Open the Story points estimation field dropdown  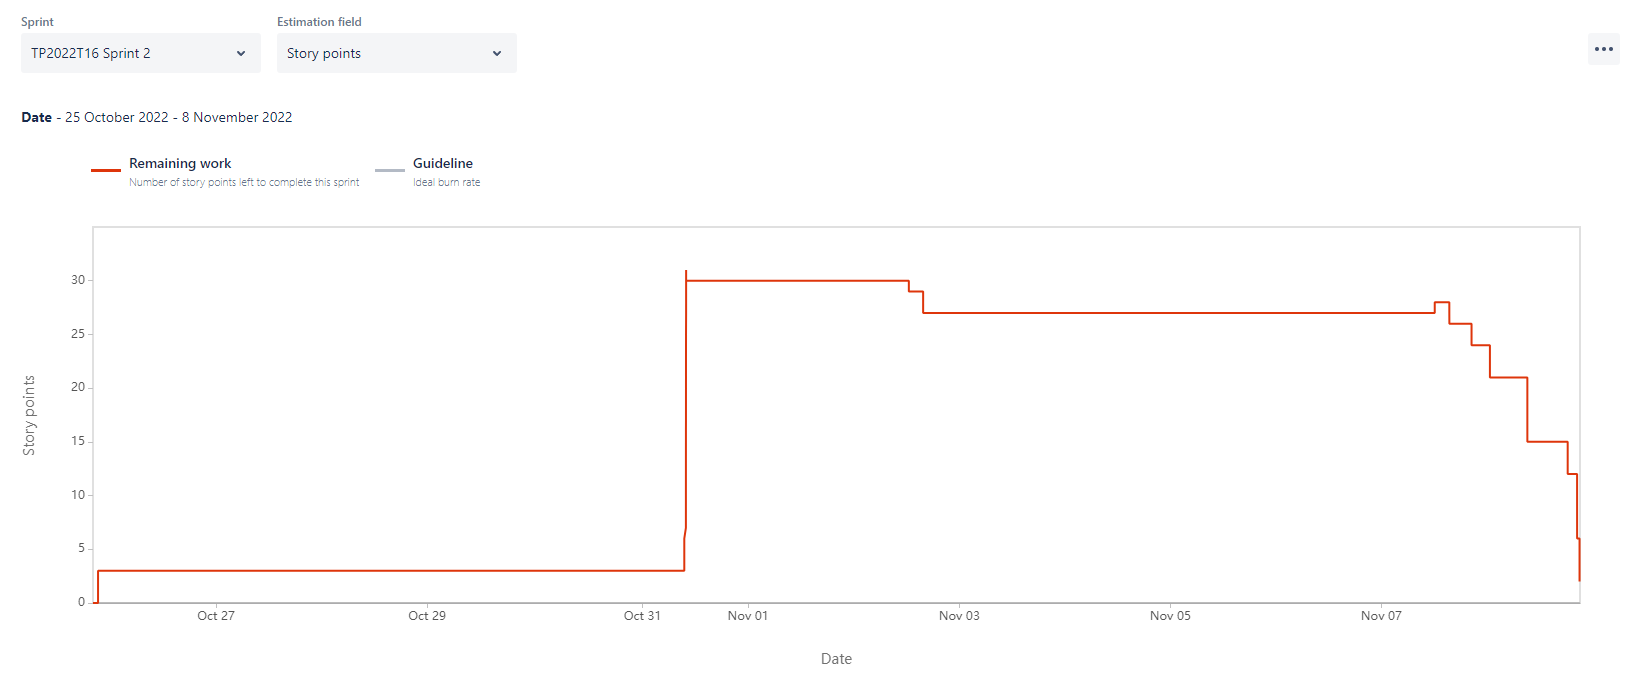tap(396, 53)
